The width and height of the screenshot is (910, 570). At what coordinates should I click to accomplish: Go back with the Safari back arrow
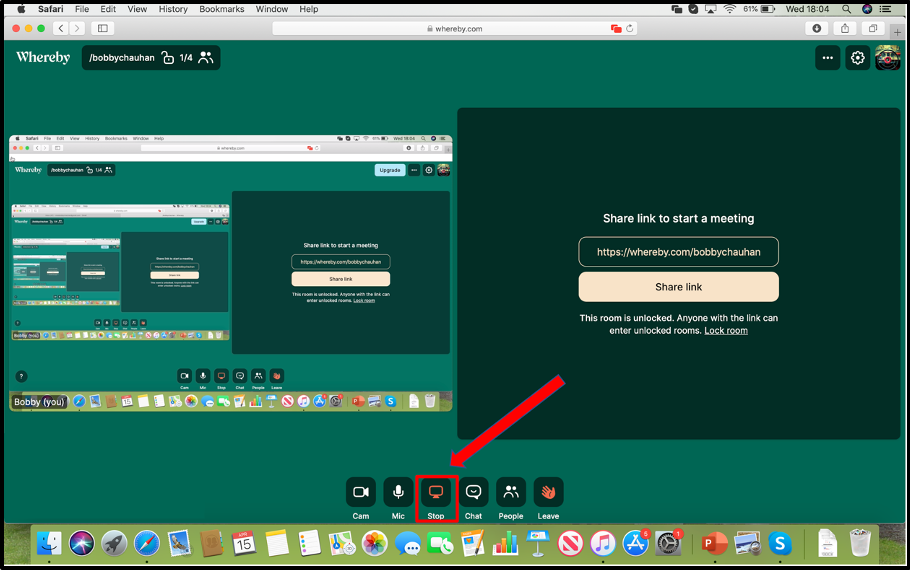tap(61, 28)
